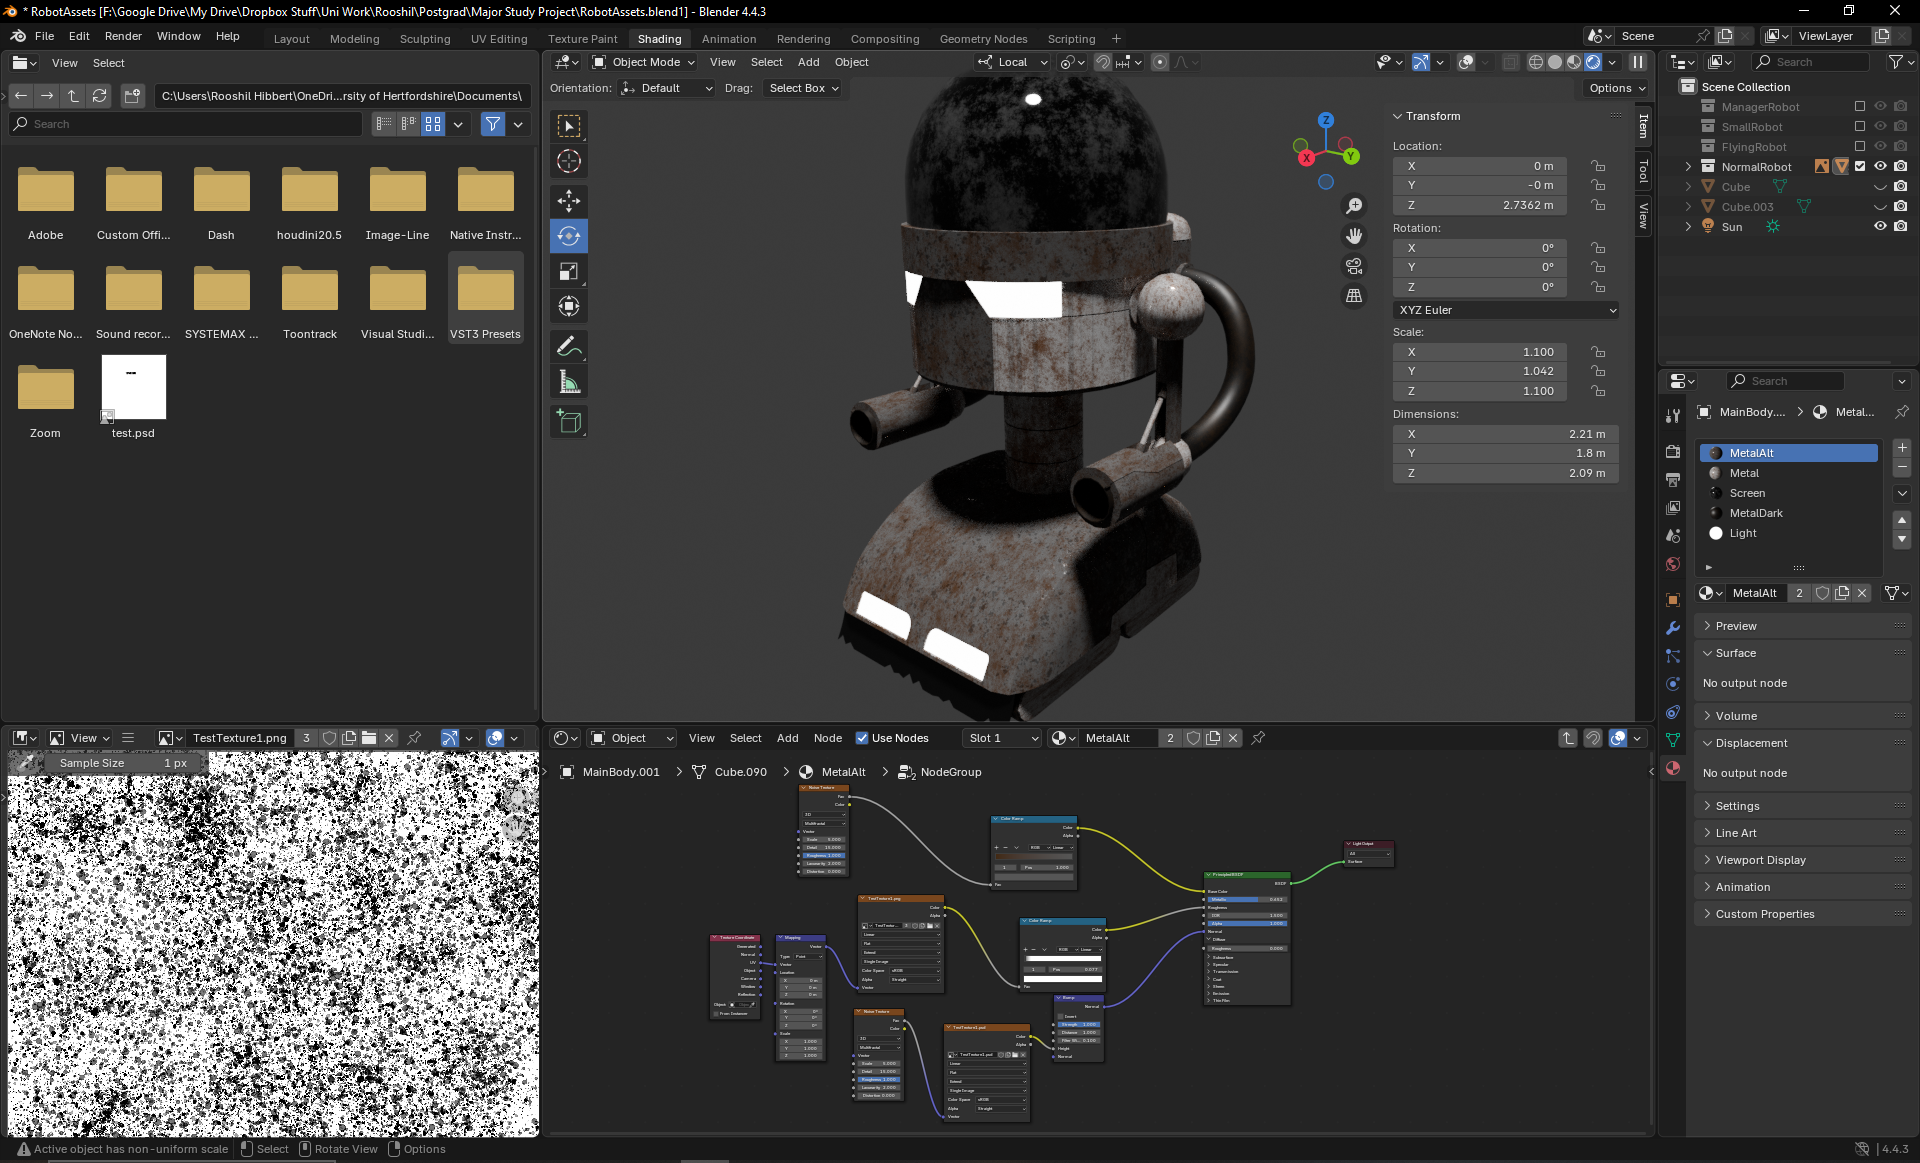The width and height of the screenshot is (1920, 1163).
Task: Open the Render menu
Action: coord(123,36)
